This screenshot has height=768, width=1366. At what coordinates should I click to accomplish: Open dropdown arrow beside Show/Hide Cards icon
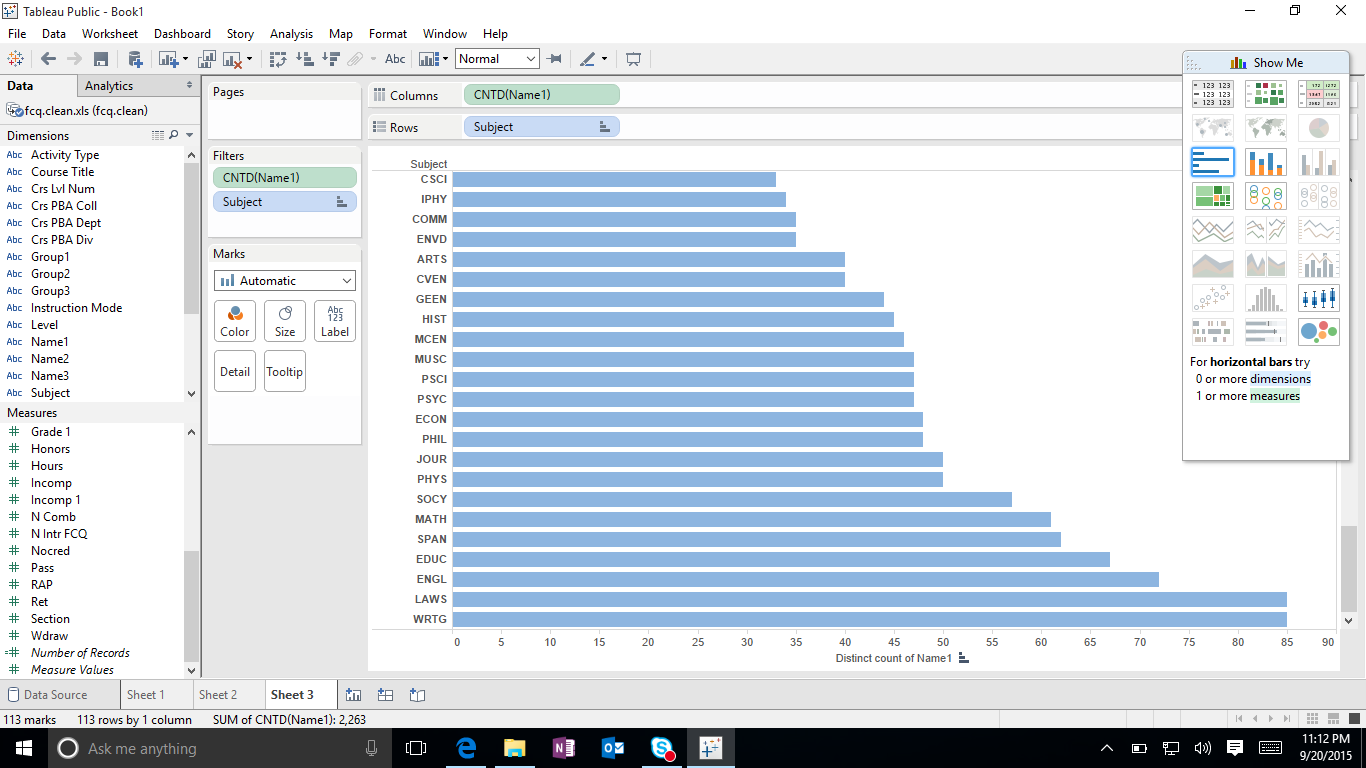[445, 59]
